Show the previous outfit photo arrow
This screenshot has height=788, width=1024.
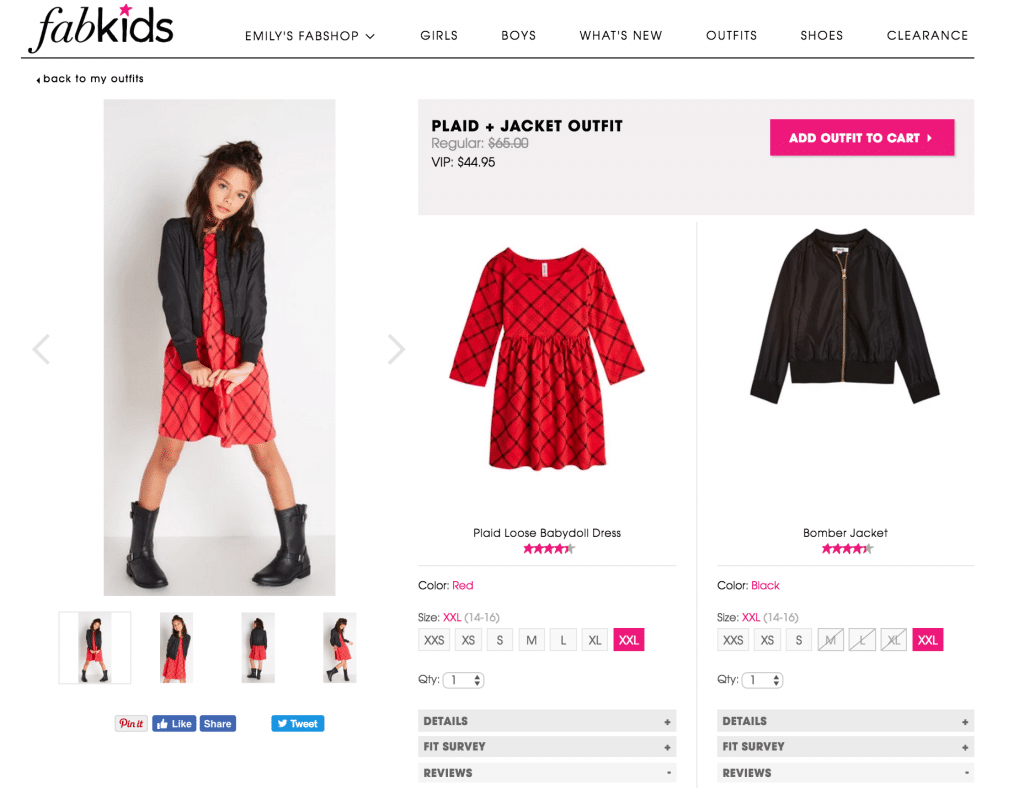[41, 349]
